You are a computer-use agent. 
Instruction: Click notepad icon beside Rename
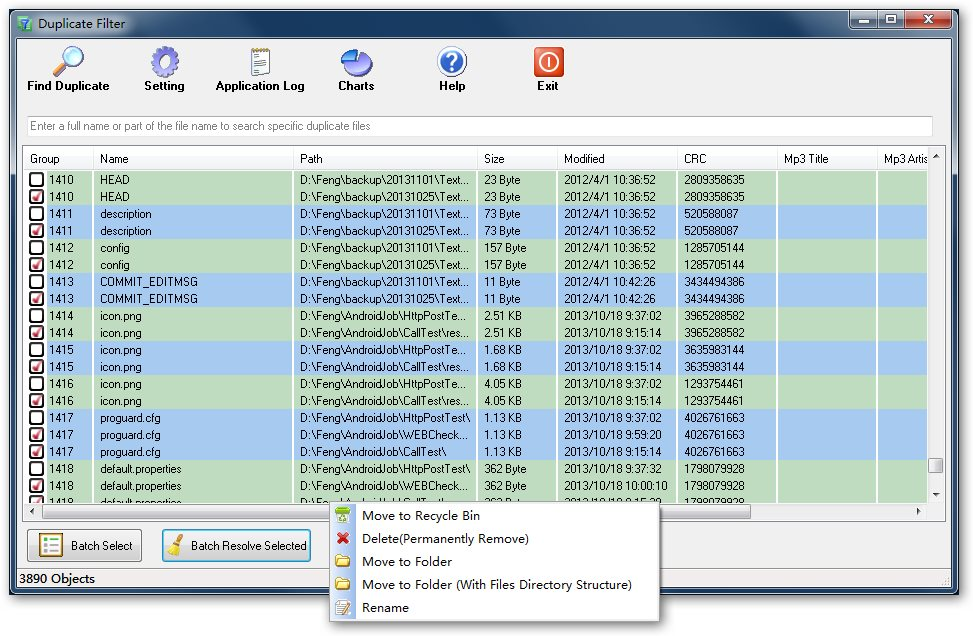click(x=343, y=607)
